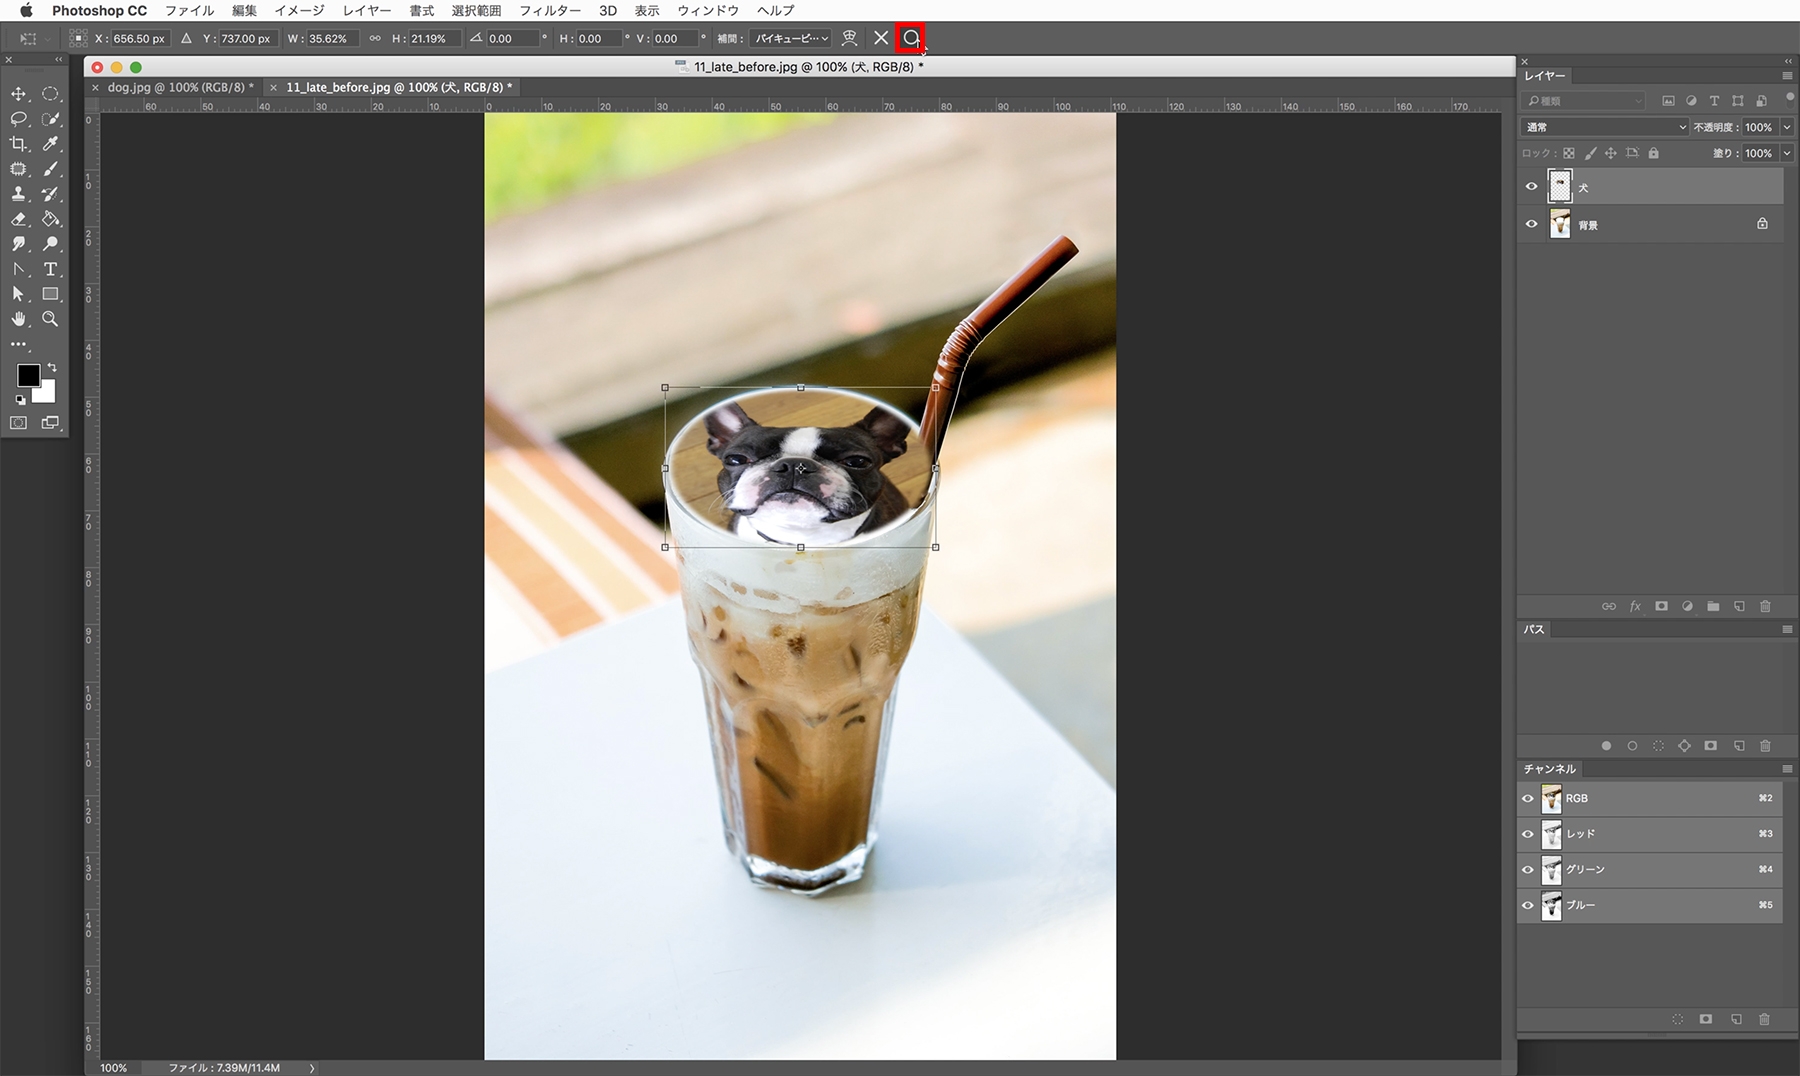Screen dimensions: 1800x1076
Task: Open the Apple menu
Action: point(26,10)
